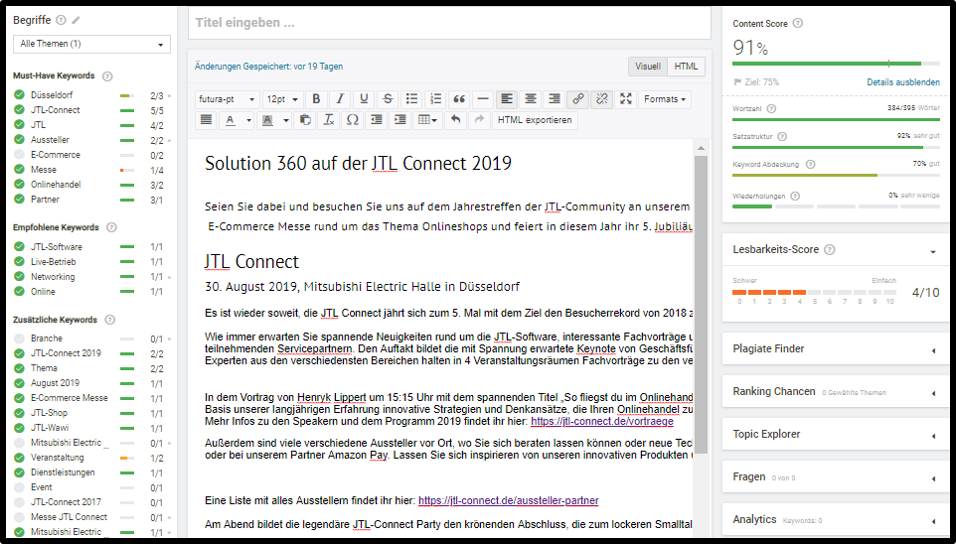Open background color dropdown arrow
The image size is (956, 544).
pos(286,120)
